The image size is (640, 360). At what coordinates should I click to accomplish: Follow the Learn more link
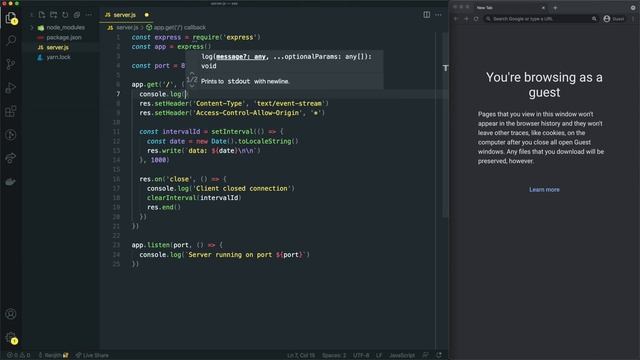point(544,189)
